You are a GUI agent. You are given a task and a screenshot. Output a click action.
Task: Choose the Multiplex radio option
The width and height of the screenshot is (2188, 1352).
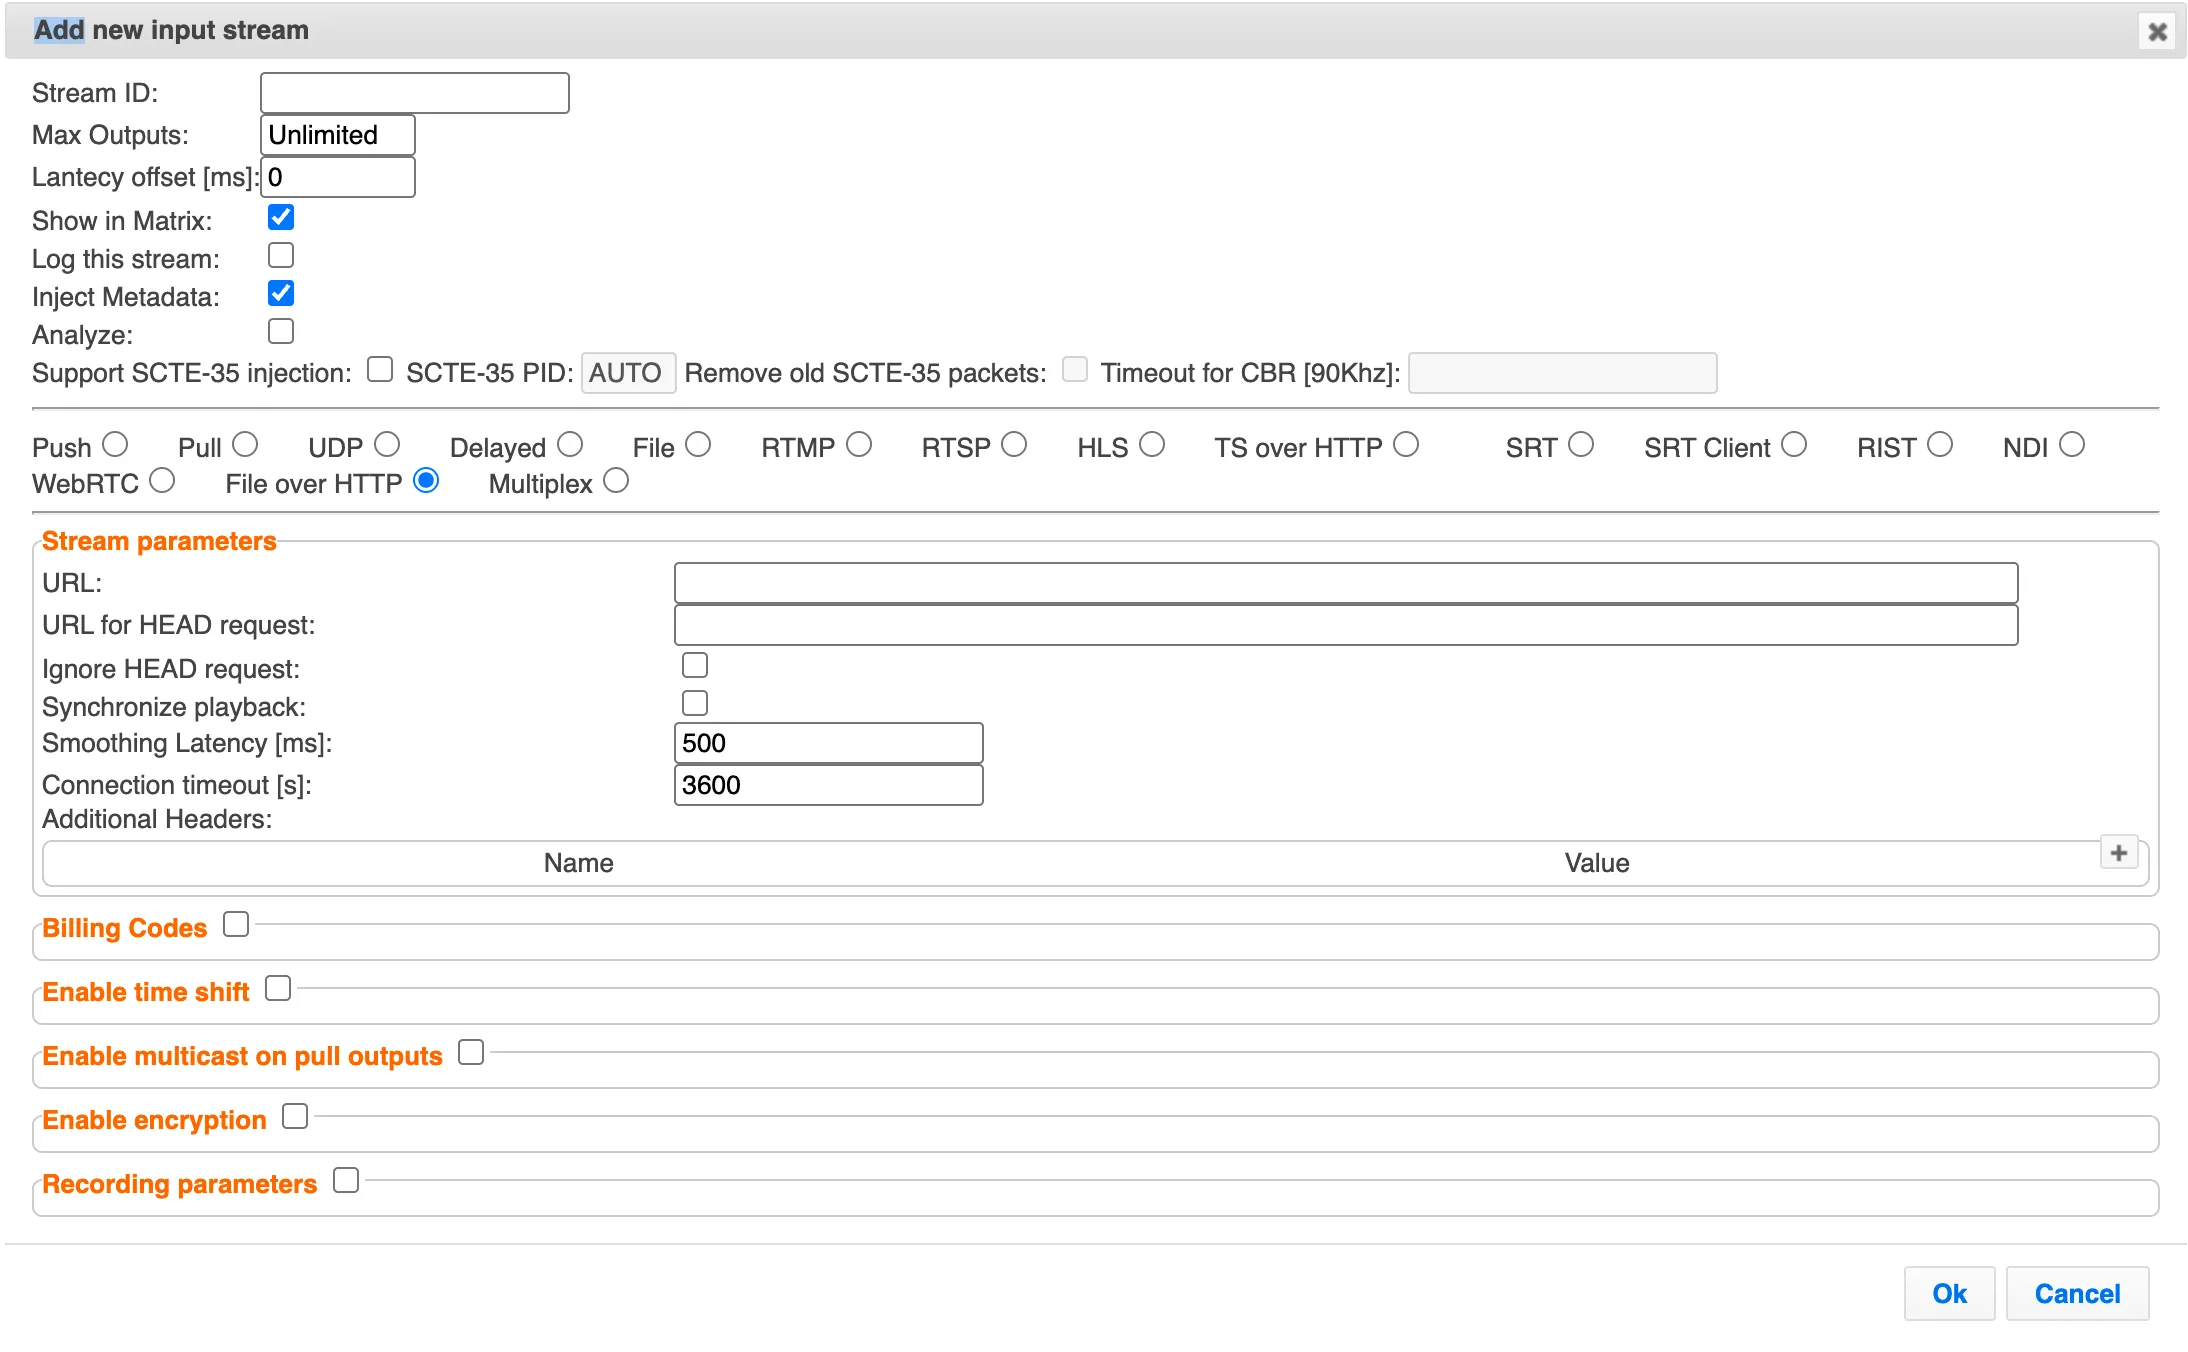coord(616,481)
